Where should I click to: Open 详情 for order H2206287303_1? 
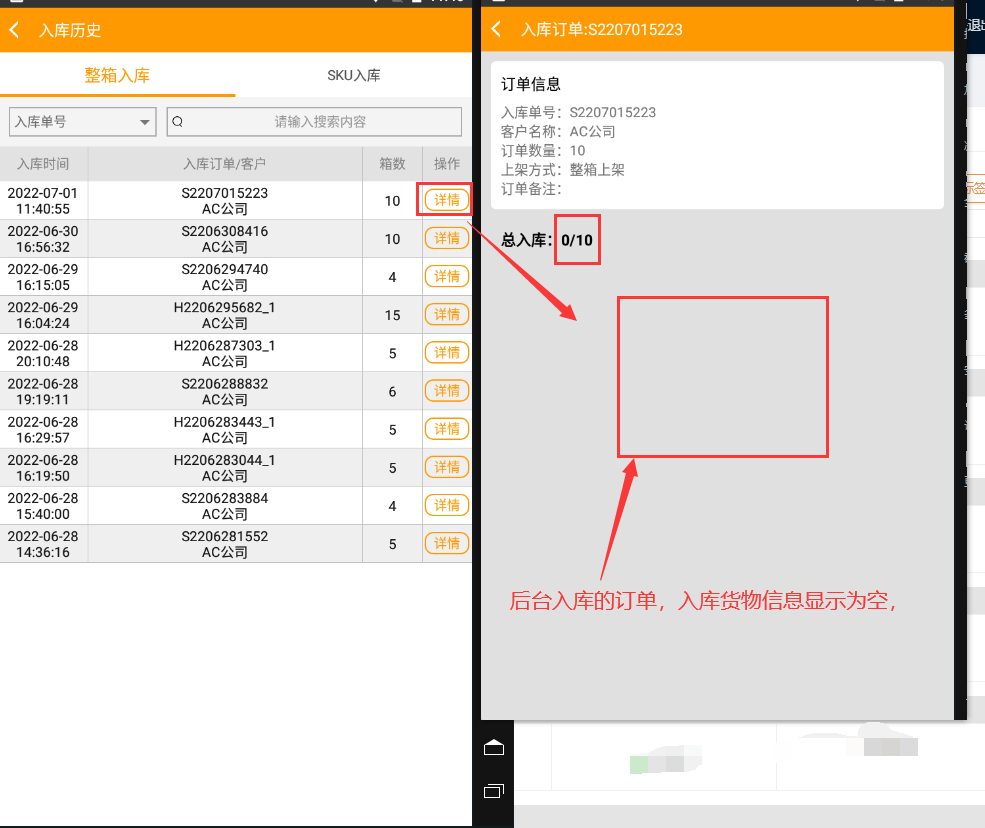[446, 352]
